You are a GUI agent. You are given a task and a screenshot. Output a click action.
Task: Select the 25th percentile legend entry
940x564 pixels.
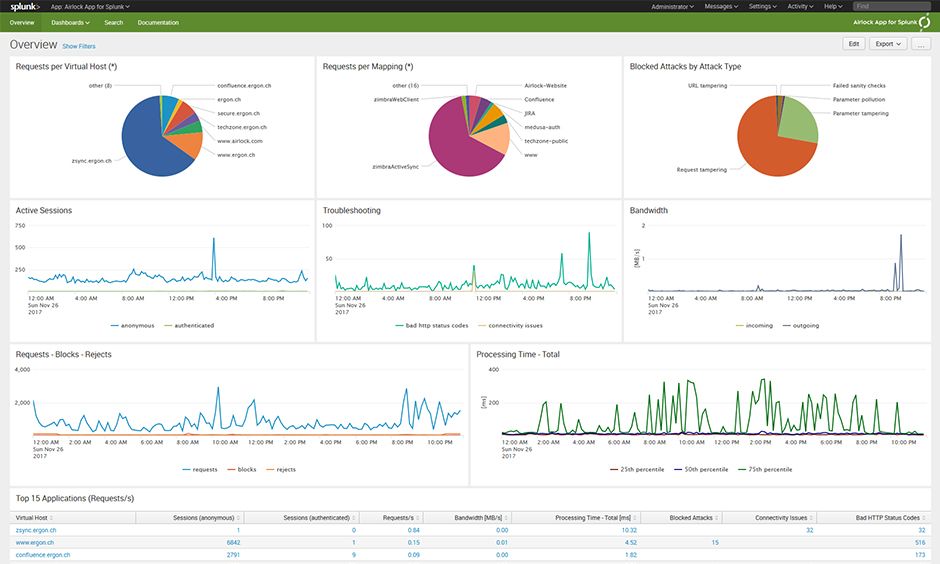637,469
